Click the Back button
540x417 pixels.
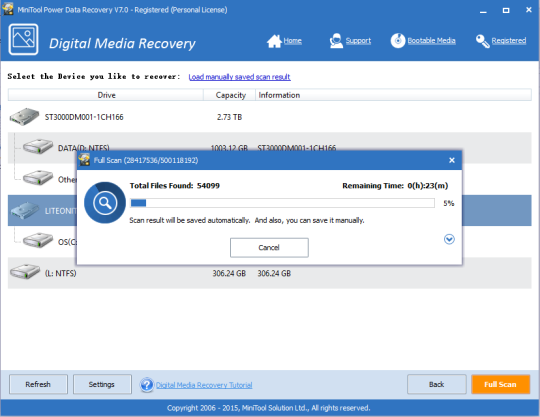point(437,384)
